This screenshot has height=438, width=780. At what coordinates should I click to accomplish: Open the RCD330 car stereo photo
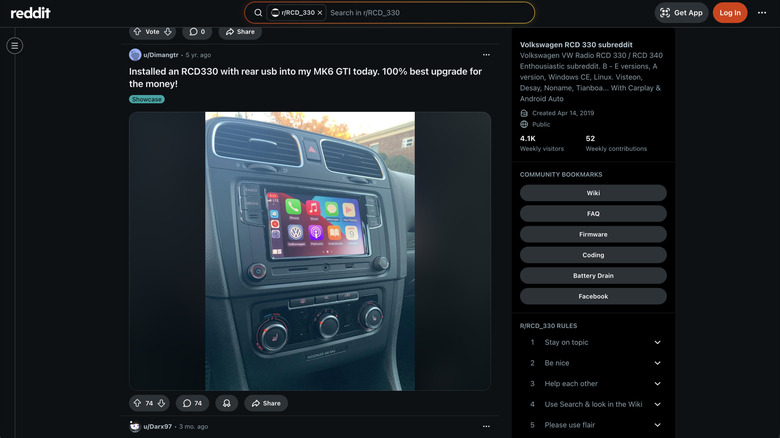point(310,250)
